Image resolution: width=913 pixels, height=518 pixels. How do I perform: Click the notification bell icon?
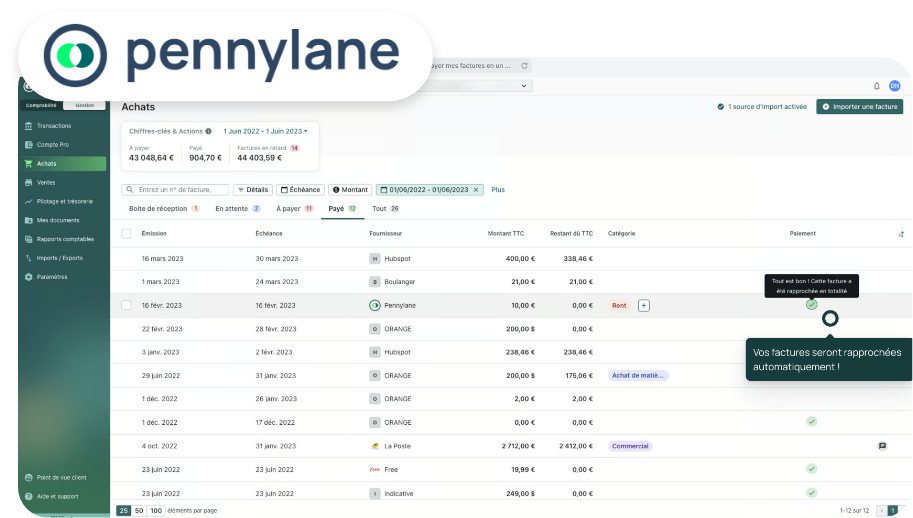pos(877,86)
